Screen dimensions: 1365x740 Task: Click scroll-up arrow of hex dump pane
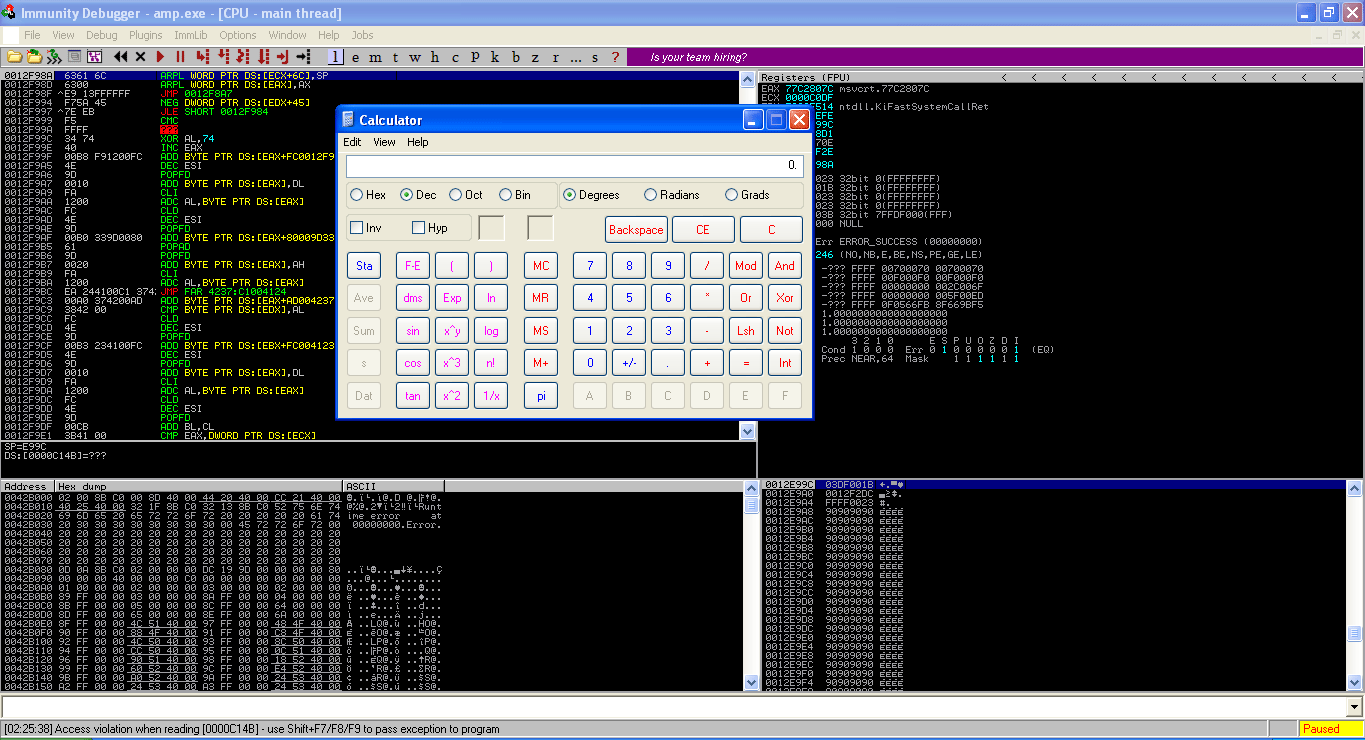coord(750,487)
